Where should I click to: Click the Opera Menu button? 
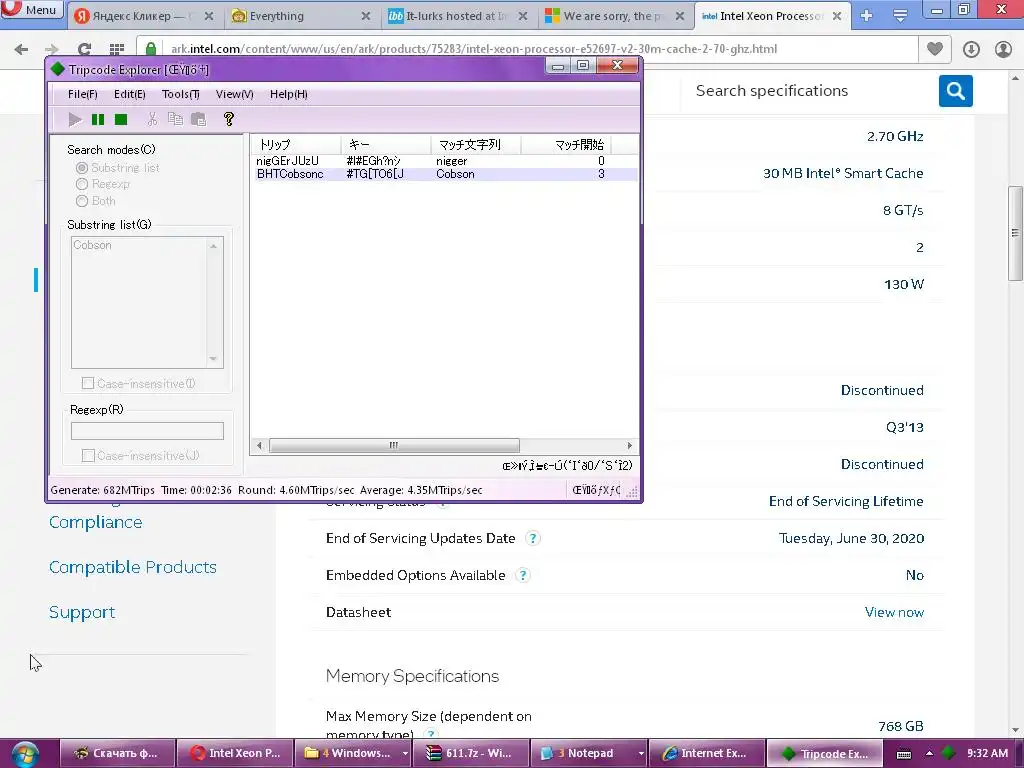tap(31, 9)
